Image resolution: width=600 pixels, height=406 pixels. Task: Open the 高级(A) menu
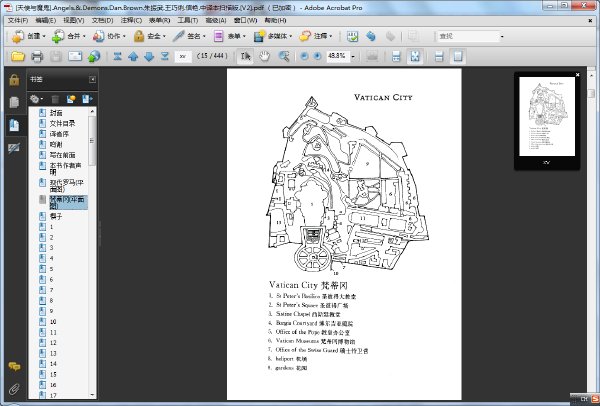coord(216,20)
